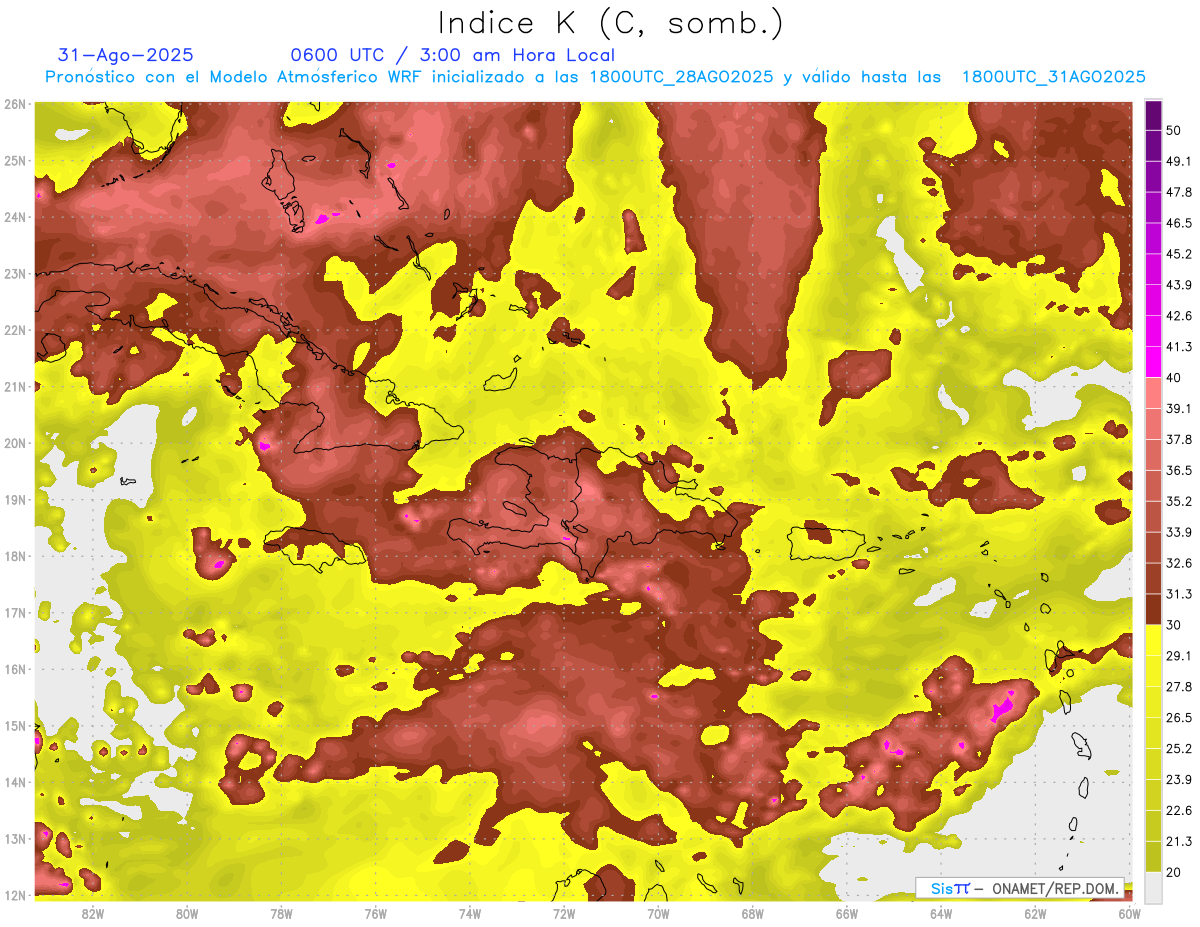The width and height of the screenshot is (1200, 927).
Task: Click the 26N latitude label
Action: click(15, 104)
